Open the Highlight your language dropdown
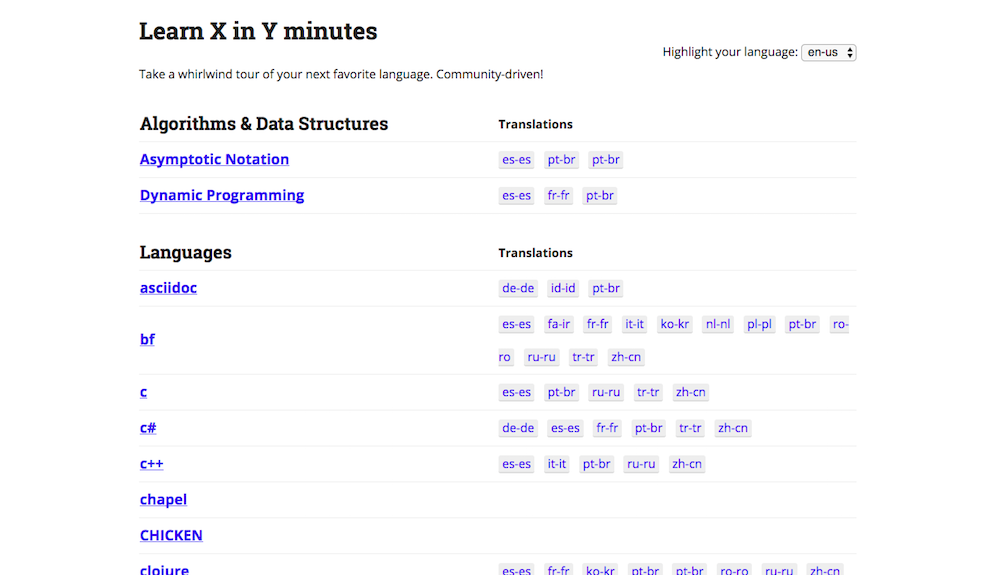 pos(828,52)
